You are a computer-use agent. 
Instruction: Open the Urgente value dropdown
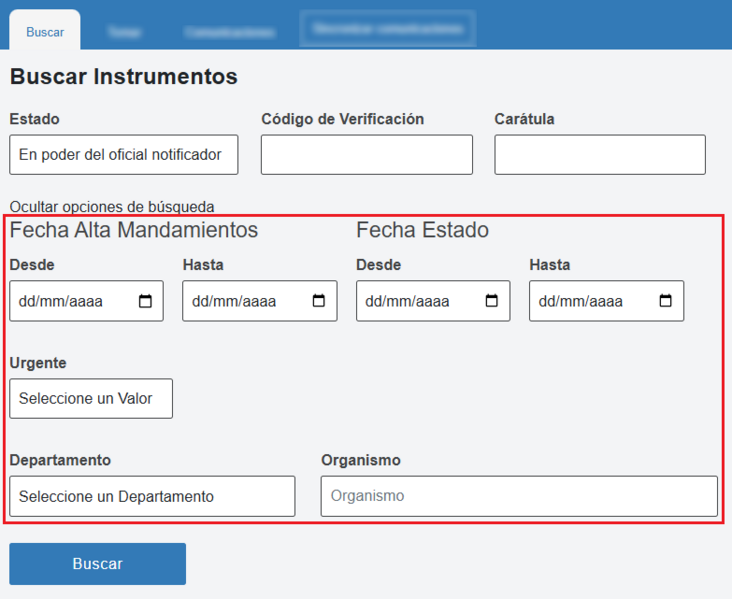pyautogui.click(x=91, y=398)
